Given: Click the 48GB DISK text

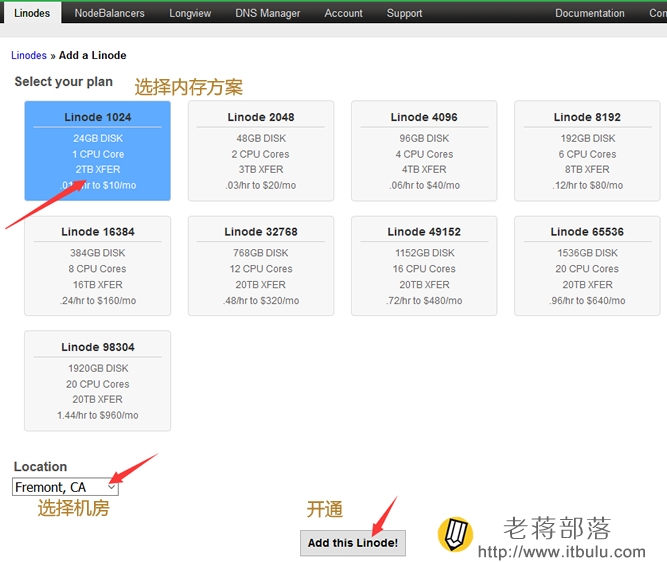Looking at the screenshot, I should 261,138.
